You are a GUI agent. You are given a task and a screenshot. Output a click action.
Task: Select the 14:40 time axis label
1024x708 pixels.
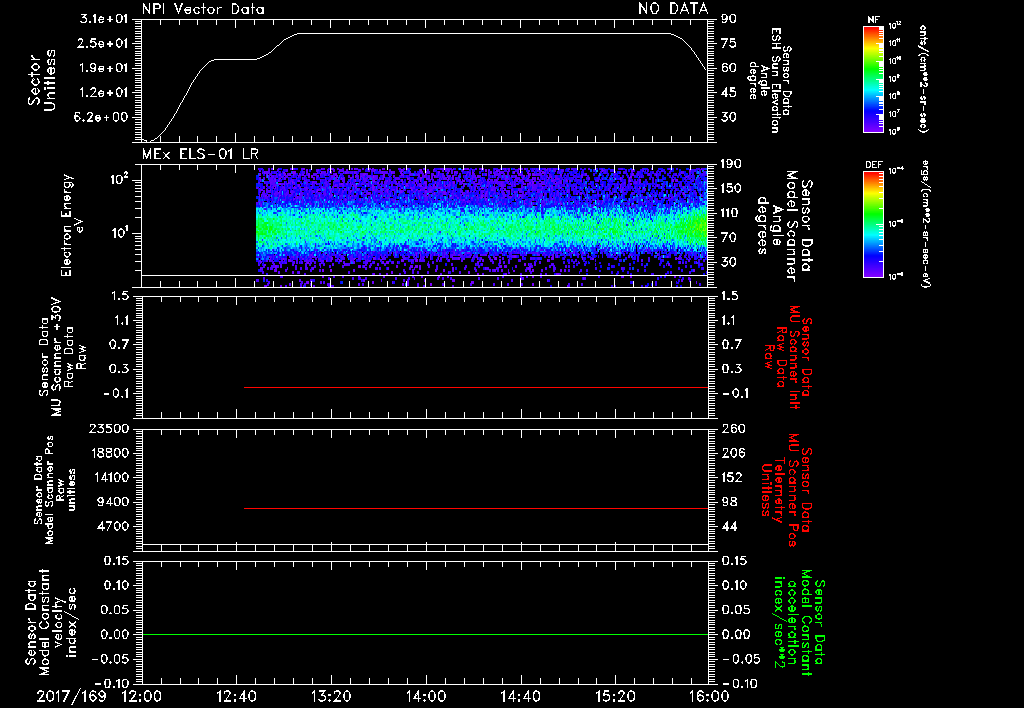coord(520,696)
